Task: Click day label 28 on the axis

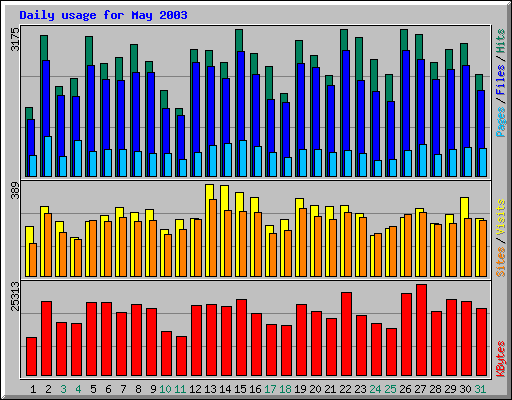Action: [435, 389]
